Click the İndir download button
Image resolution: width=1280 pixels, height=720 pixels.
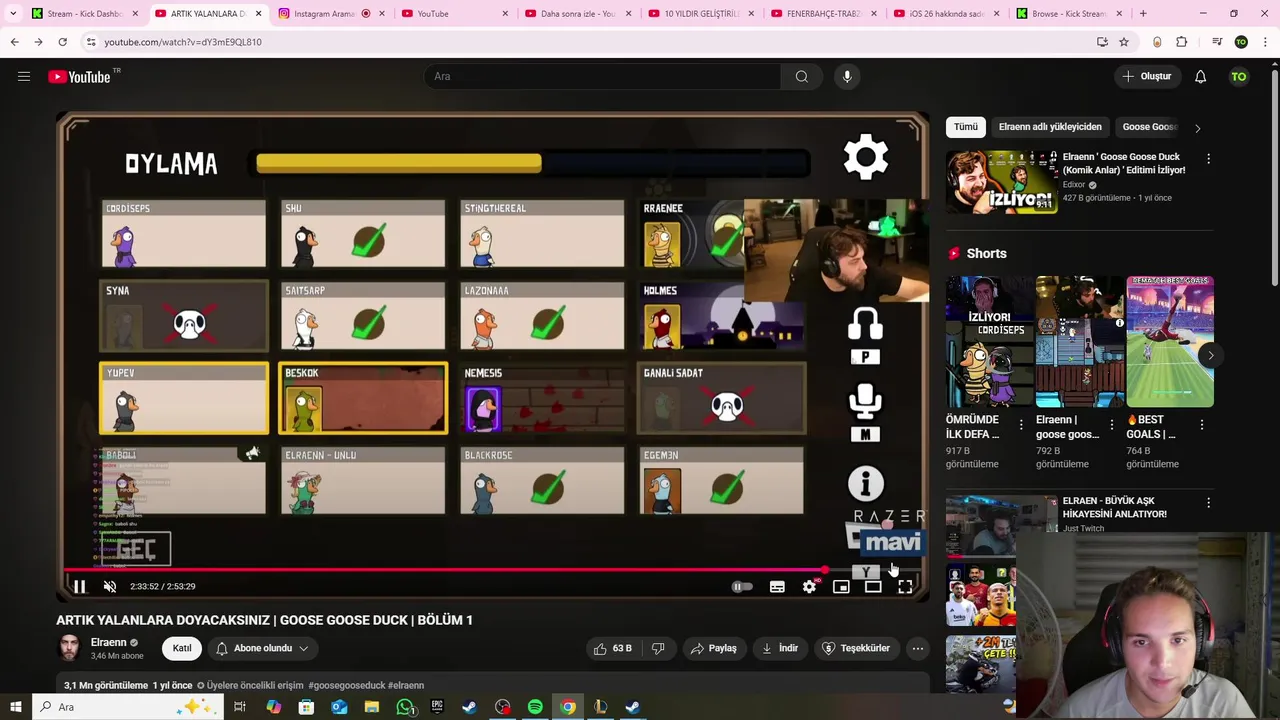tap(780, 648)
